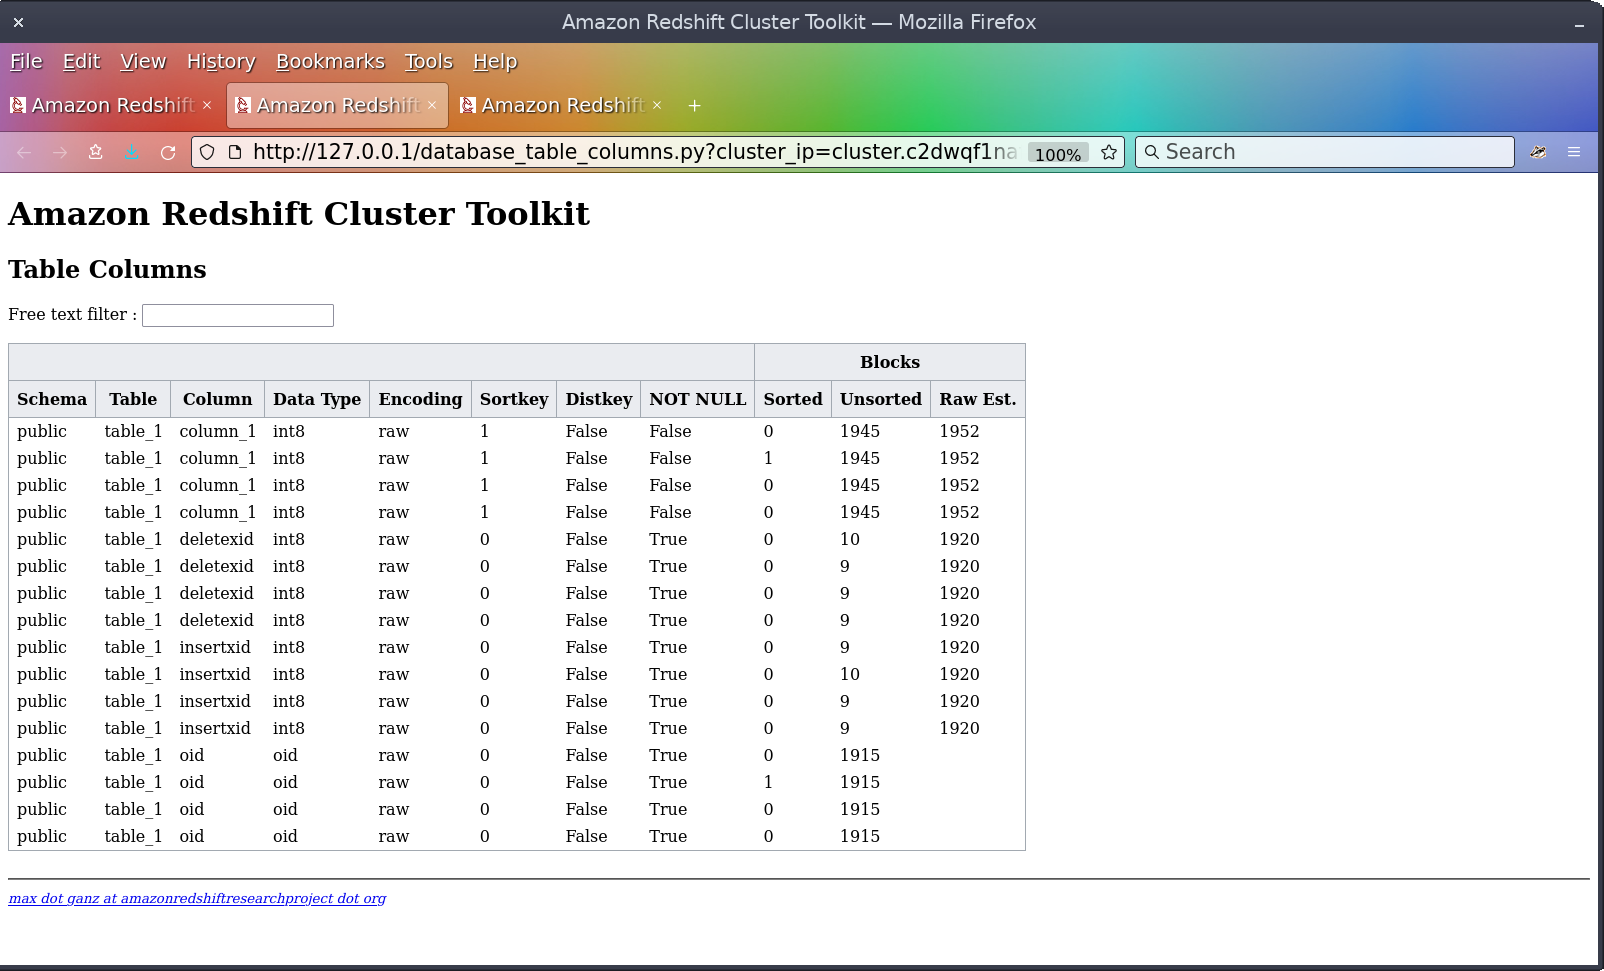This screenshot has height=971, width=1604.
Task: Click the Raw Est. column header
Action: tap(978, 399)
